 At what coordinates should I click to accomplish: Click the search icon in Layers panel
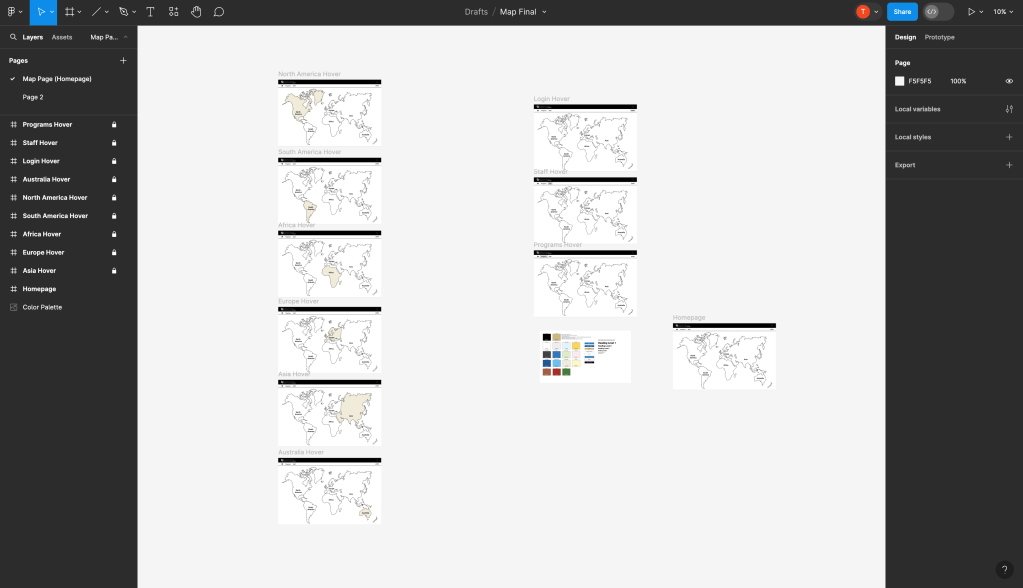click(x=13, y=37)
